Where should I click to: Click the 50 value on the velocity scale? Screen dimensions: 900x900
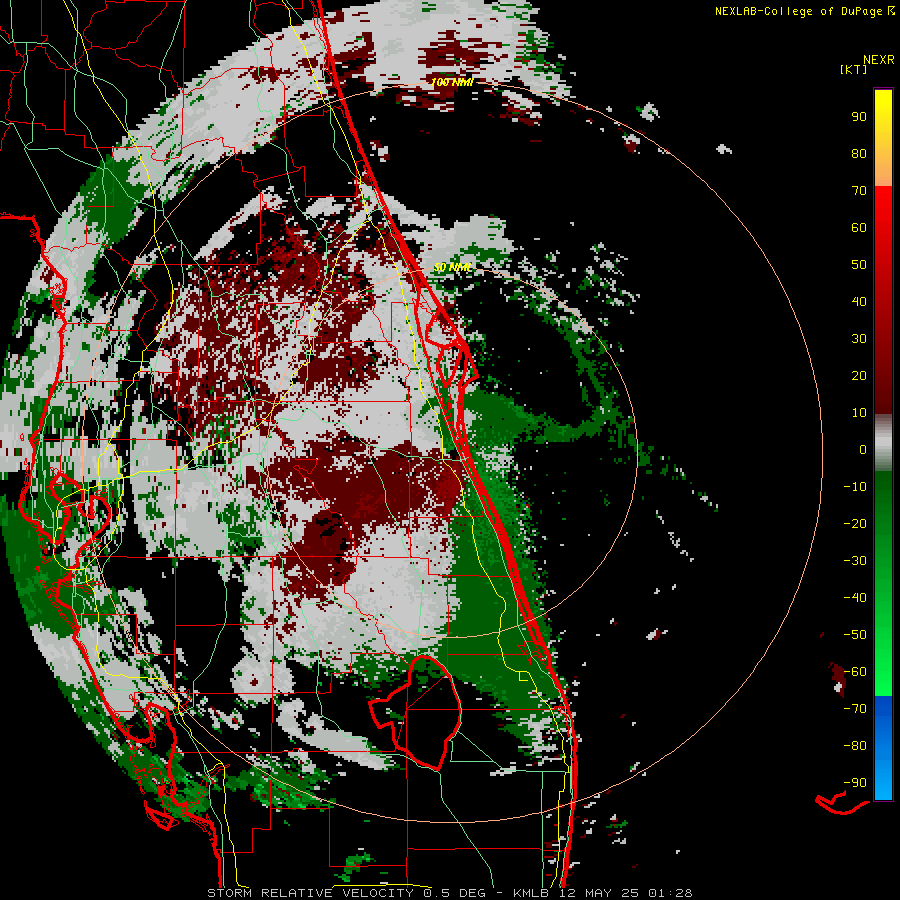click(x=859, y=265)
